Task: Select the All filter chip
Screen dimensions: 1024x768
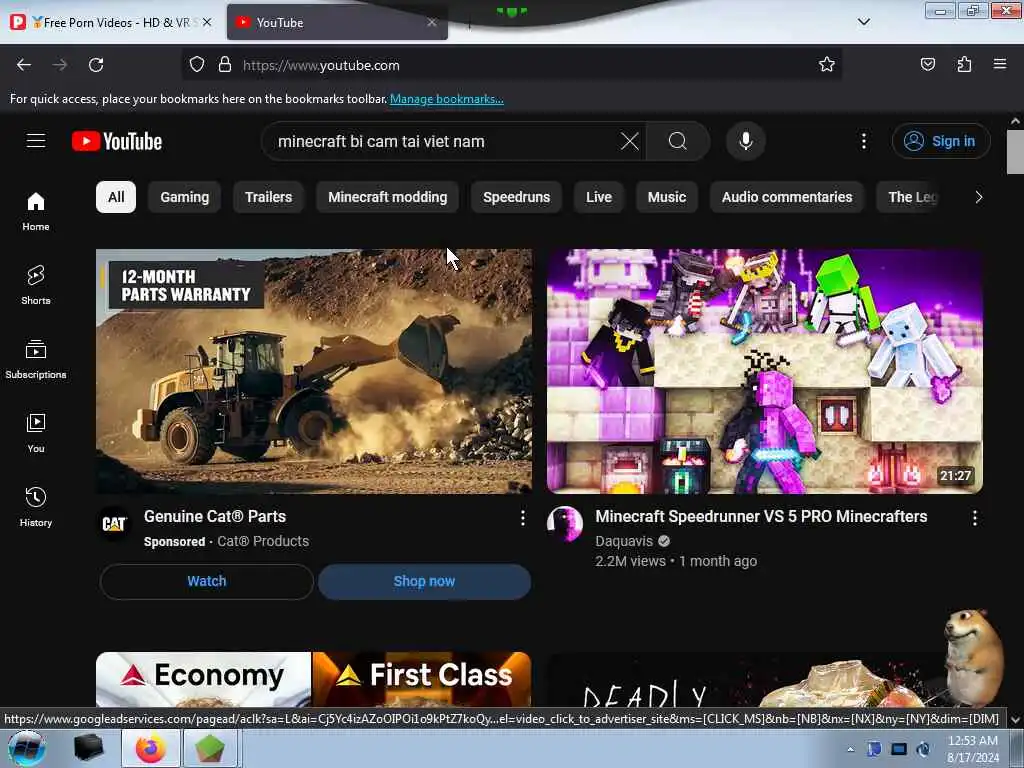Action: tap(116, 197)
